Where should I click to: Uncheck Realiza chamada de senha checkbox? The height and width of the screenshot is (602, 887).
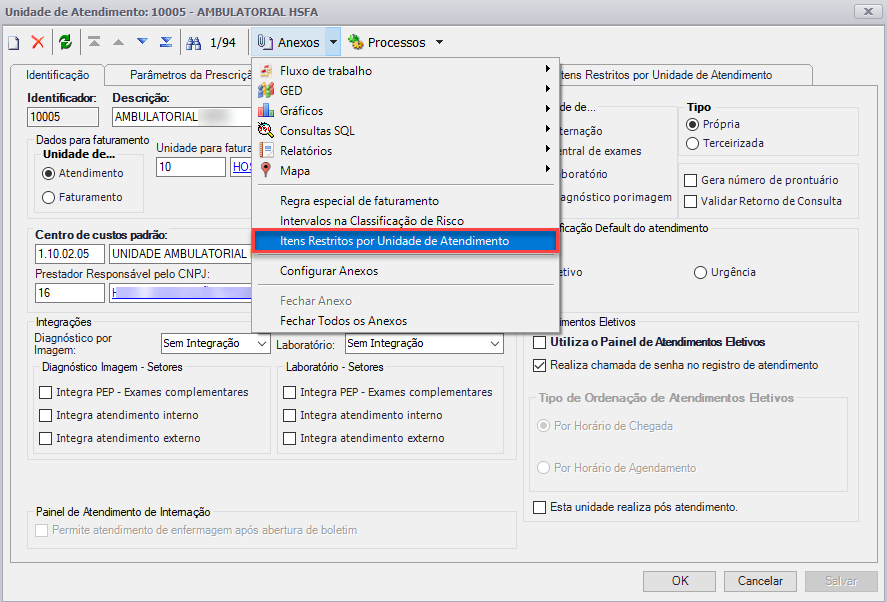click(540, 365)
